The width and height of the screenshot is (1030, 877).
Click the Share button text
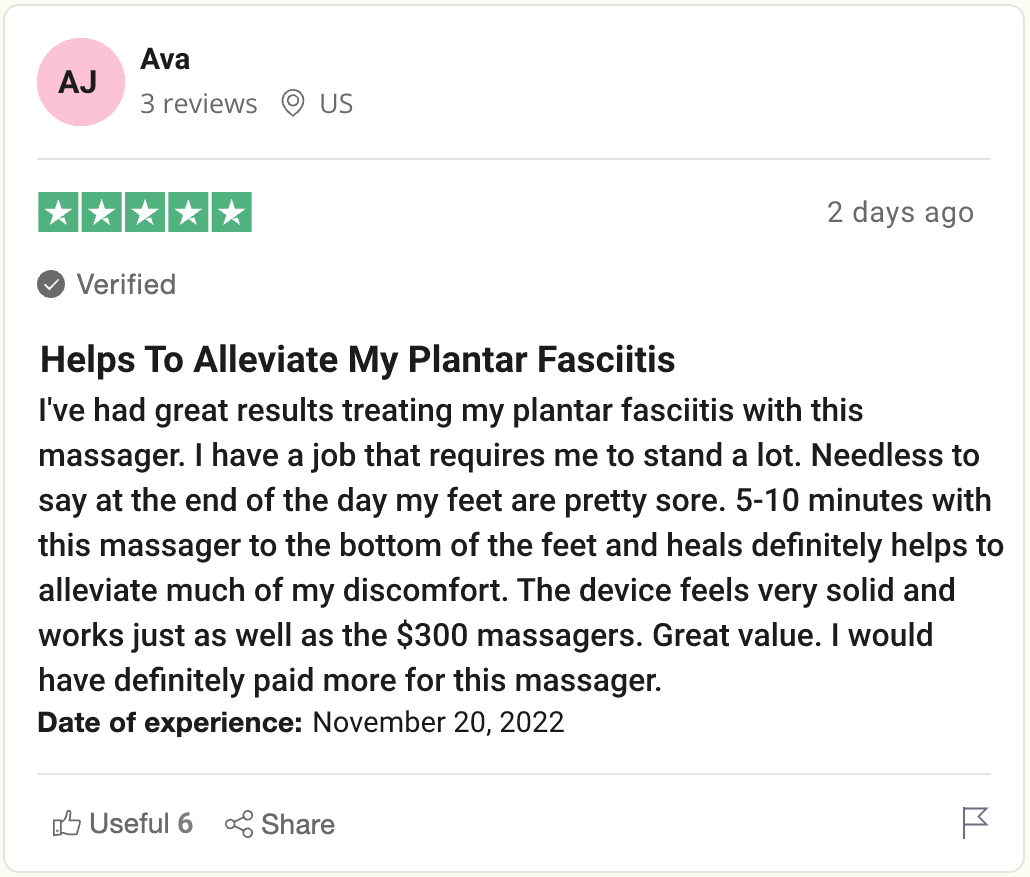click(x=298, y=824)
